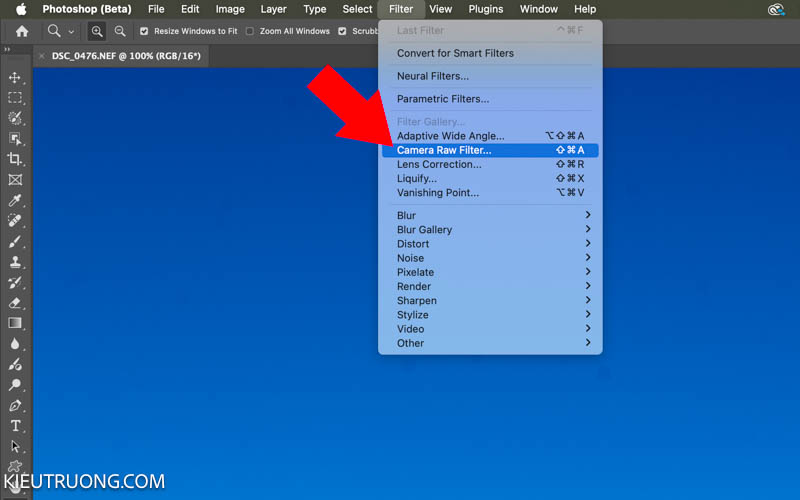Image resolution: width=800 pixels, height=500 pixels.
Task: Enable Zoom All Windows checkbox
Action: 249,31
